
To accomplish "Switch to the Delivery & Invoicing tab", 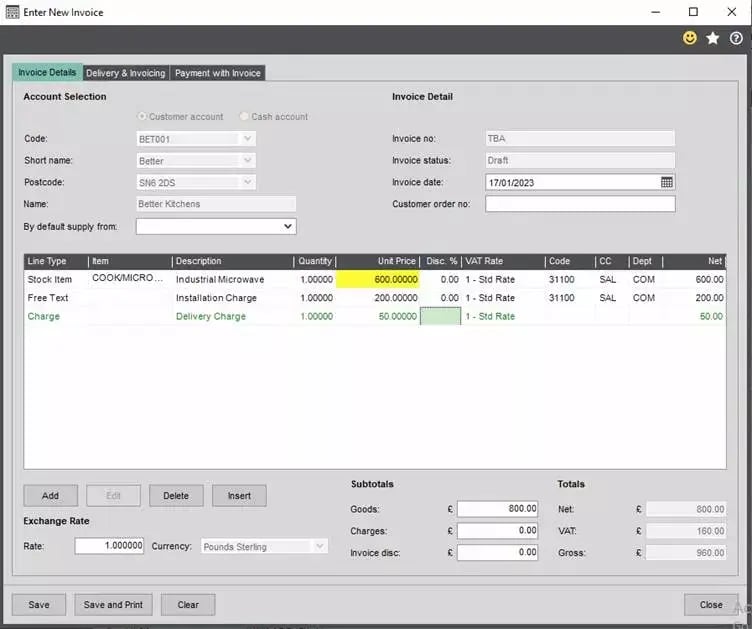I will 126,73.
